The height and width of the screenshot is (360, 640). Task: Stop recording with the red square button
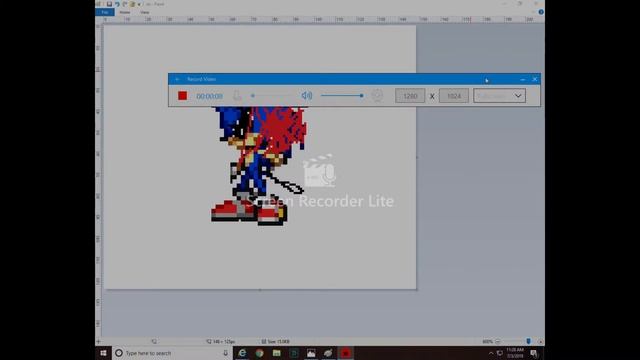click(182, 96)
